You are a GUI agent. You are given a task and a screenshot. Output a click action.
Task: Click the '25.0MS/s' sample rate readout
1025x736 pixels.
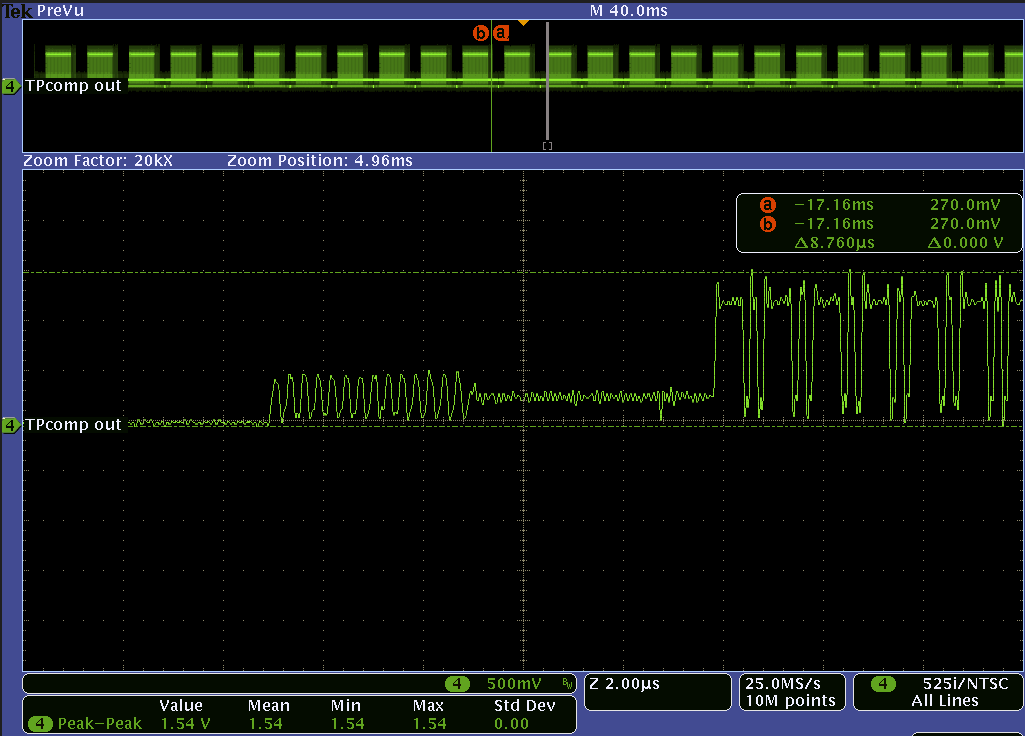click(x=783, y=684)
